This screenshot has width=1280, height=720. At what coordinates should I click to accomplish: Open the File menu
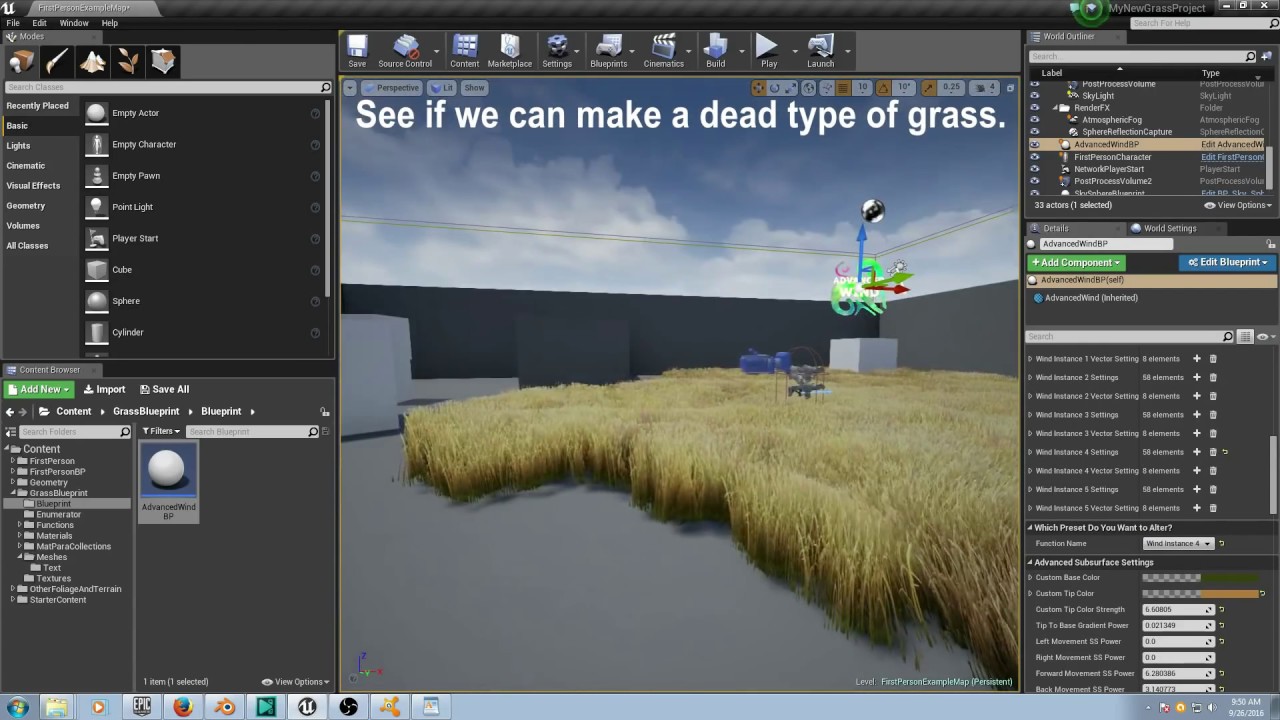tap(13, 23)
